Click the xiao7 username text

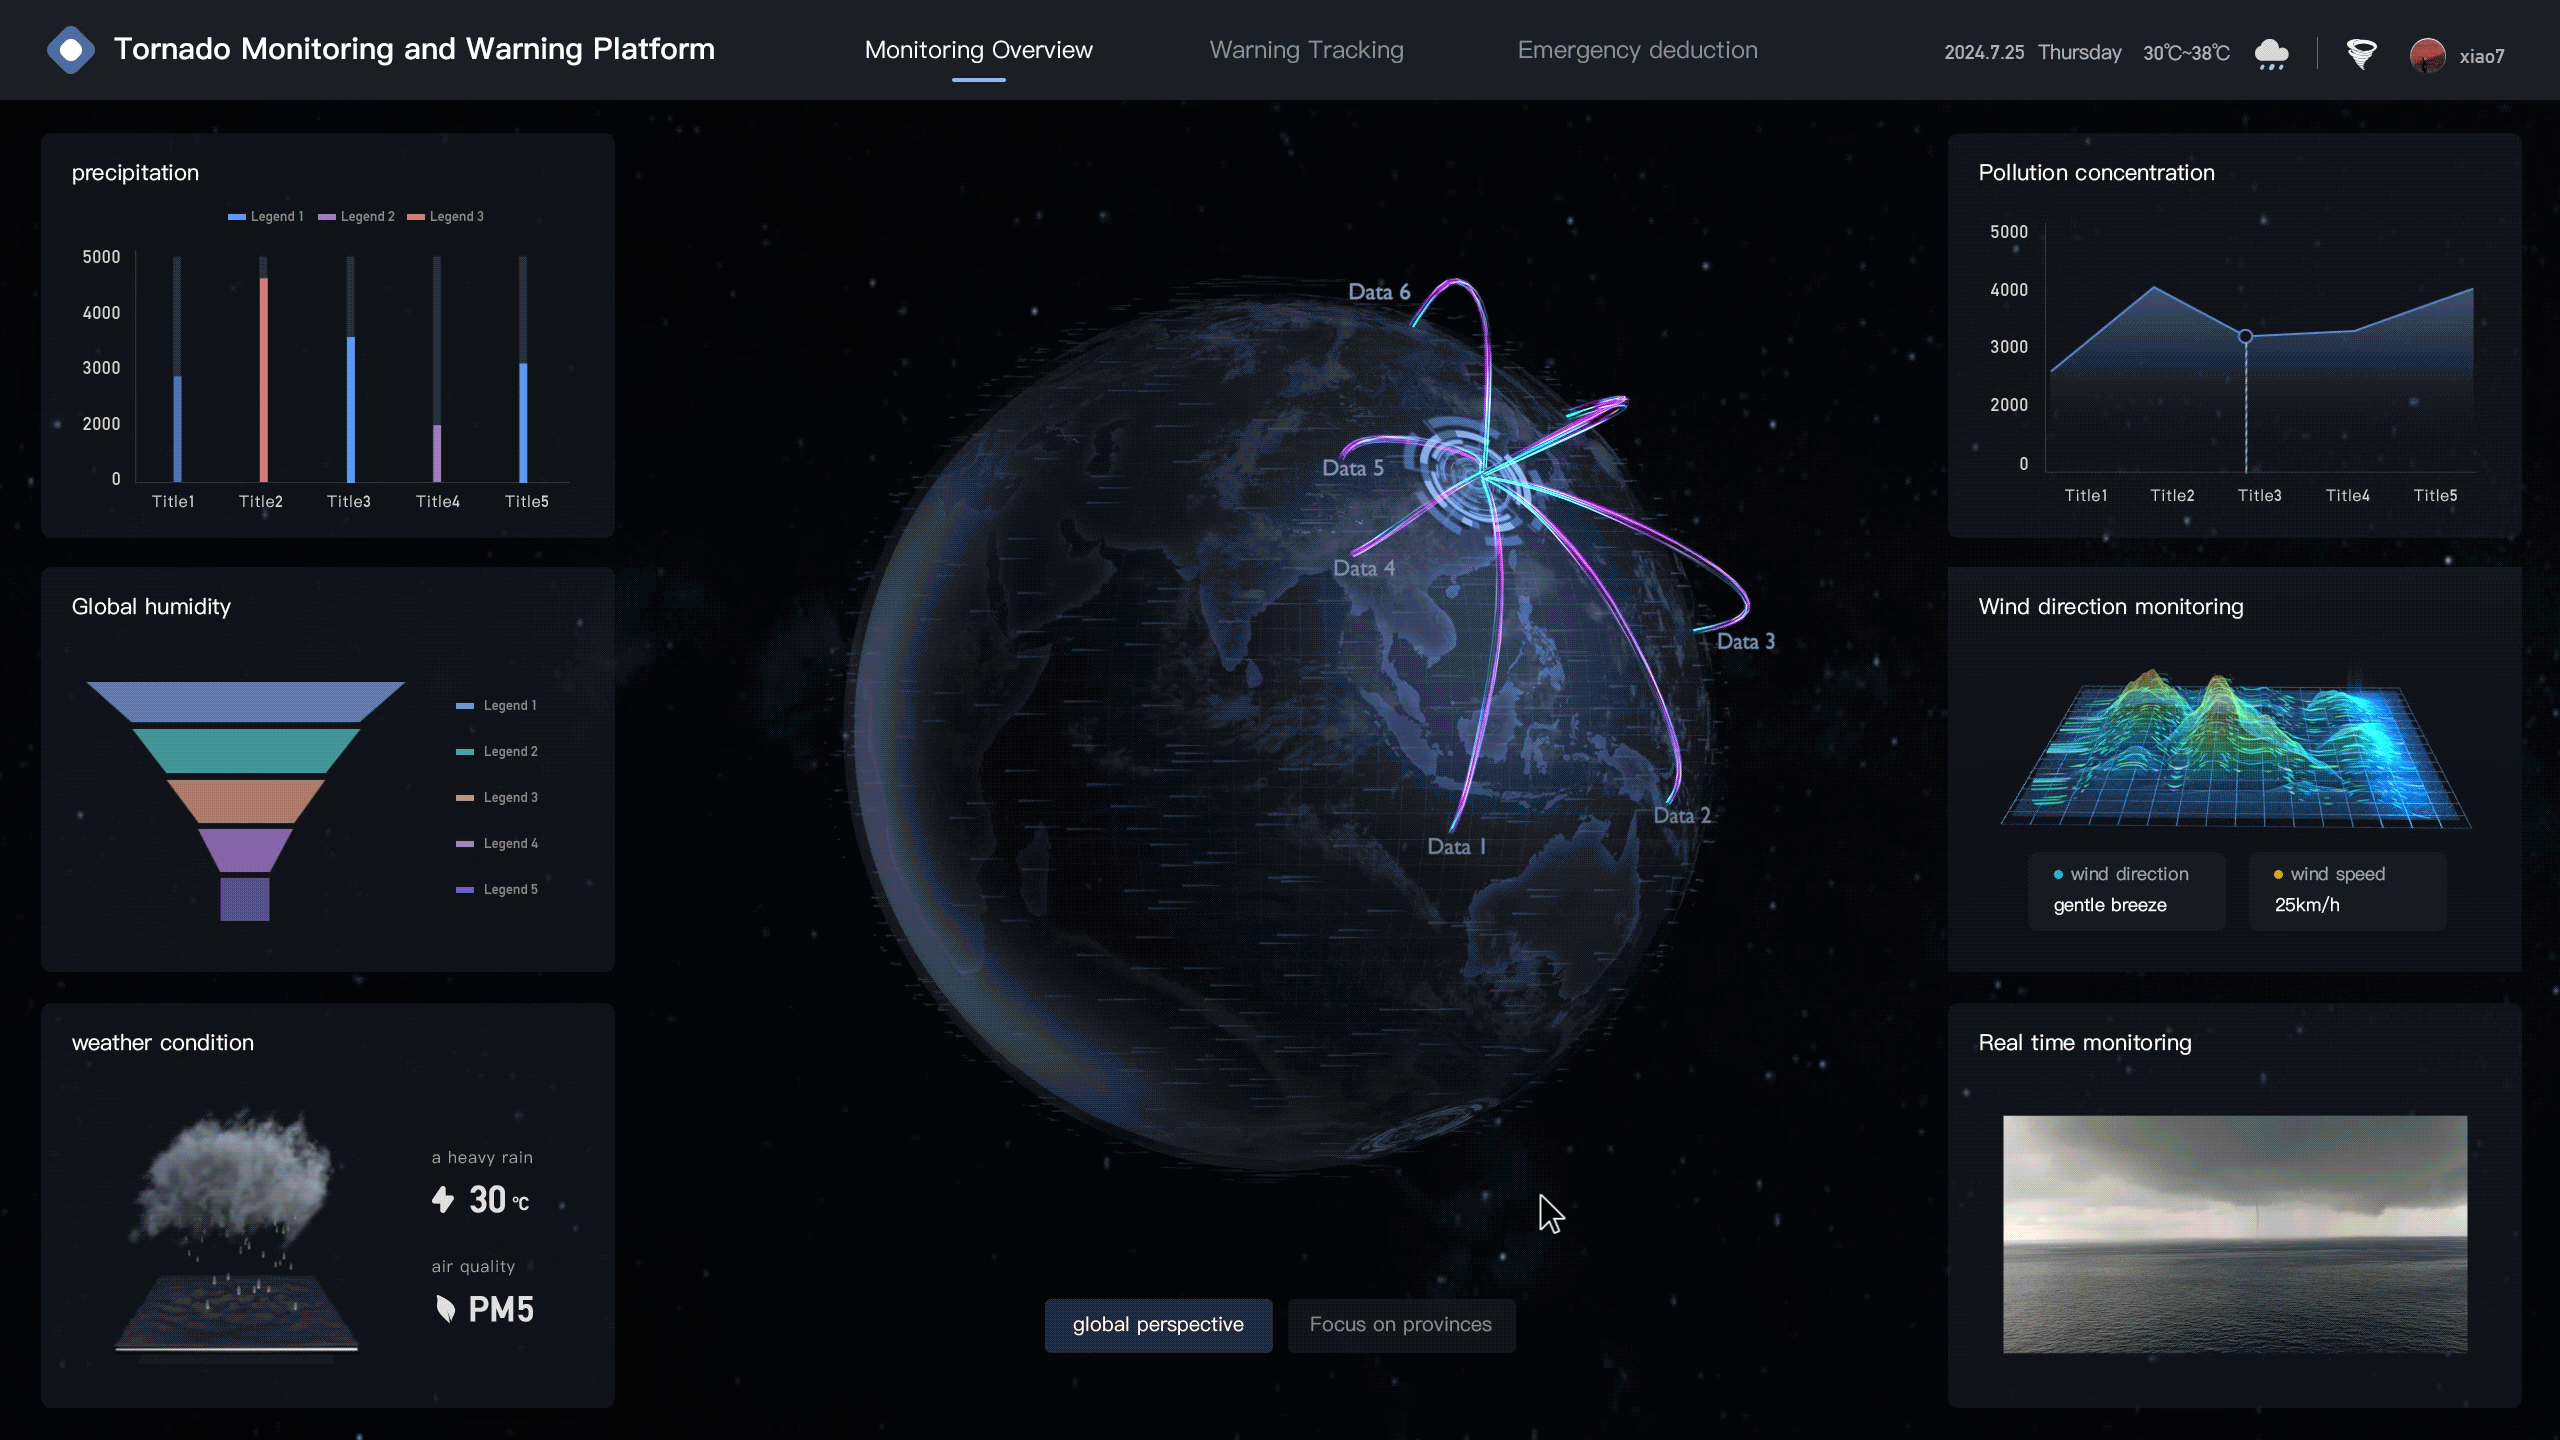click(2482, 56)
